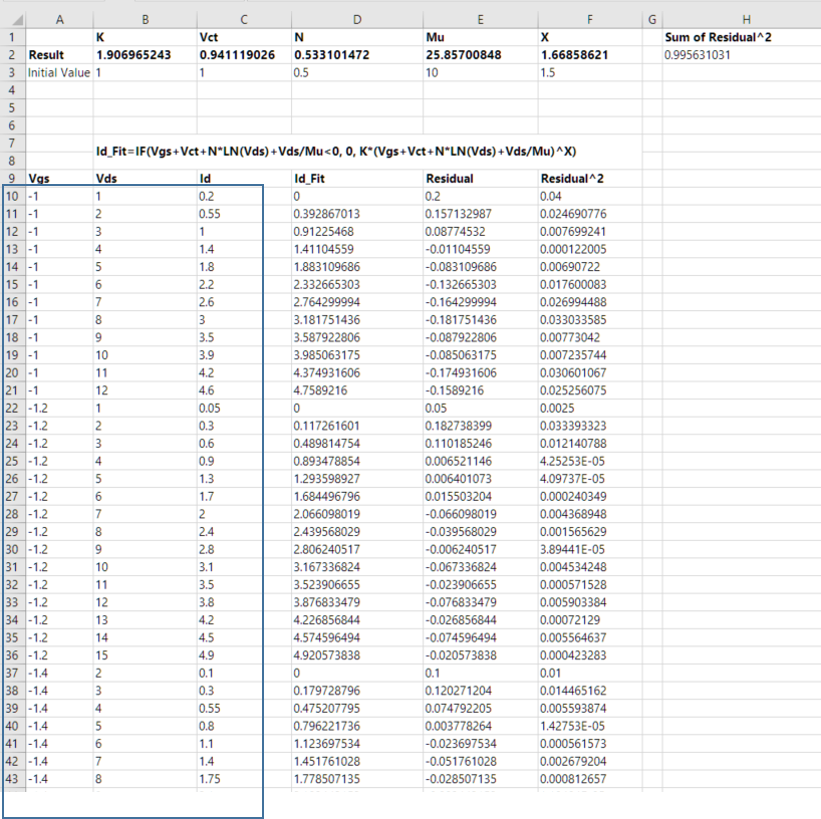Click the select-all corner triangle
Screen dimensions: 821x819
point(17,20)
